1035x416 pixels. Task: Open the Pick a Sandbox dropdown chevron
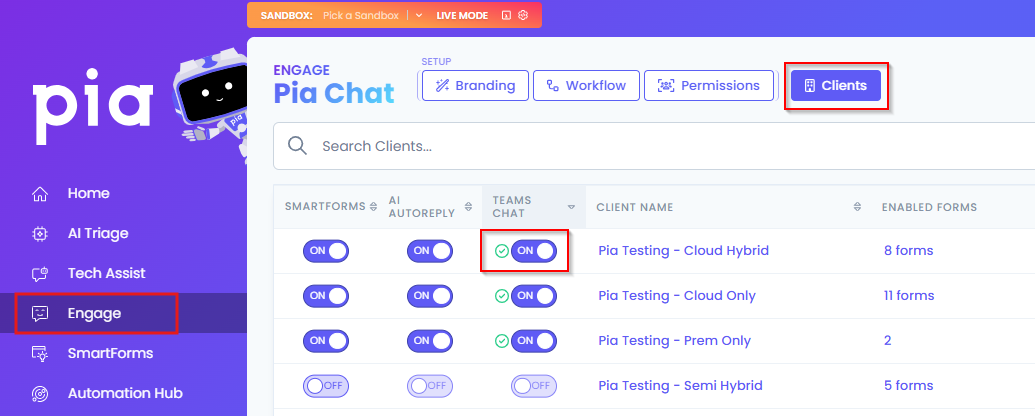pyautogui.click(x=418, y=15)
